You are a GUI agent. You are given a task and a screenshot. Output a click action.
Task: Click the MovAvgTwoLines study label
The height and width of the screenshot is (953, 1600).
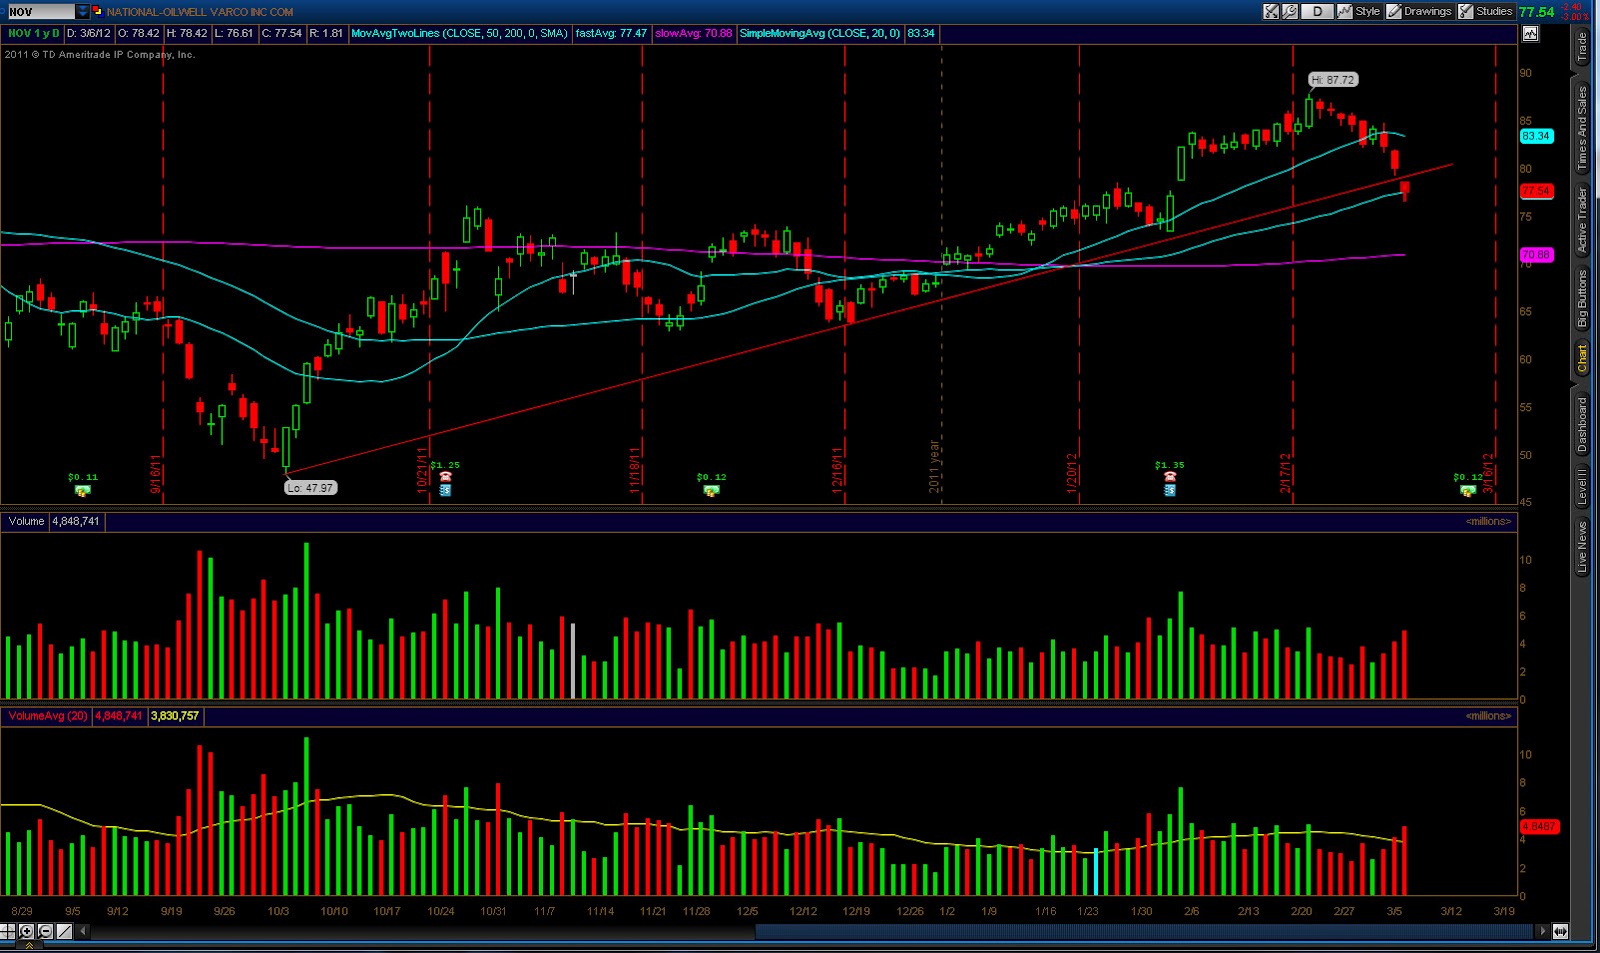coord(460,33)
